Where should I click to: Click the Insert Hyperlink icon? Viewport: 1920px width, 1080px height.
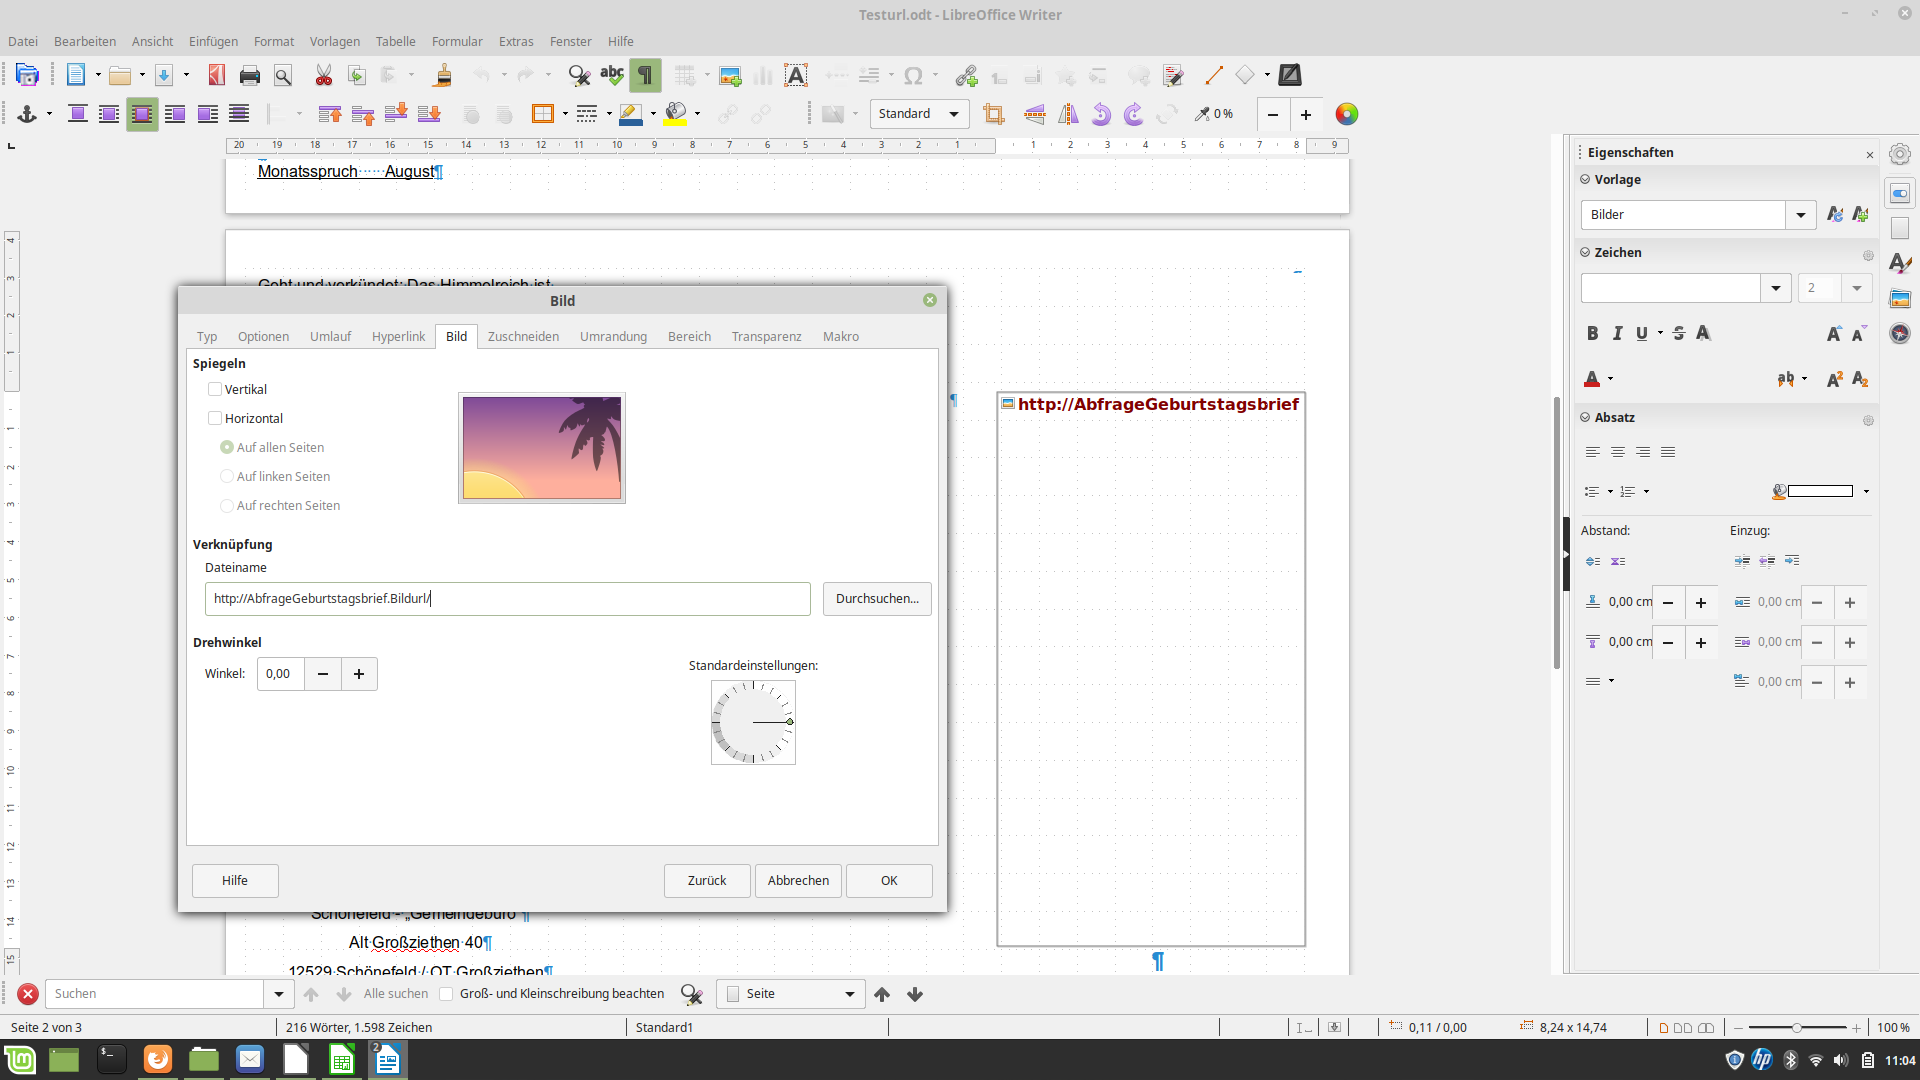[x=966, y=75]
